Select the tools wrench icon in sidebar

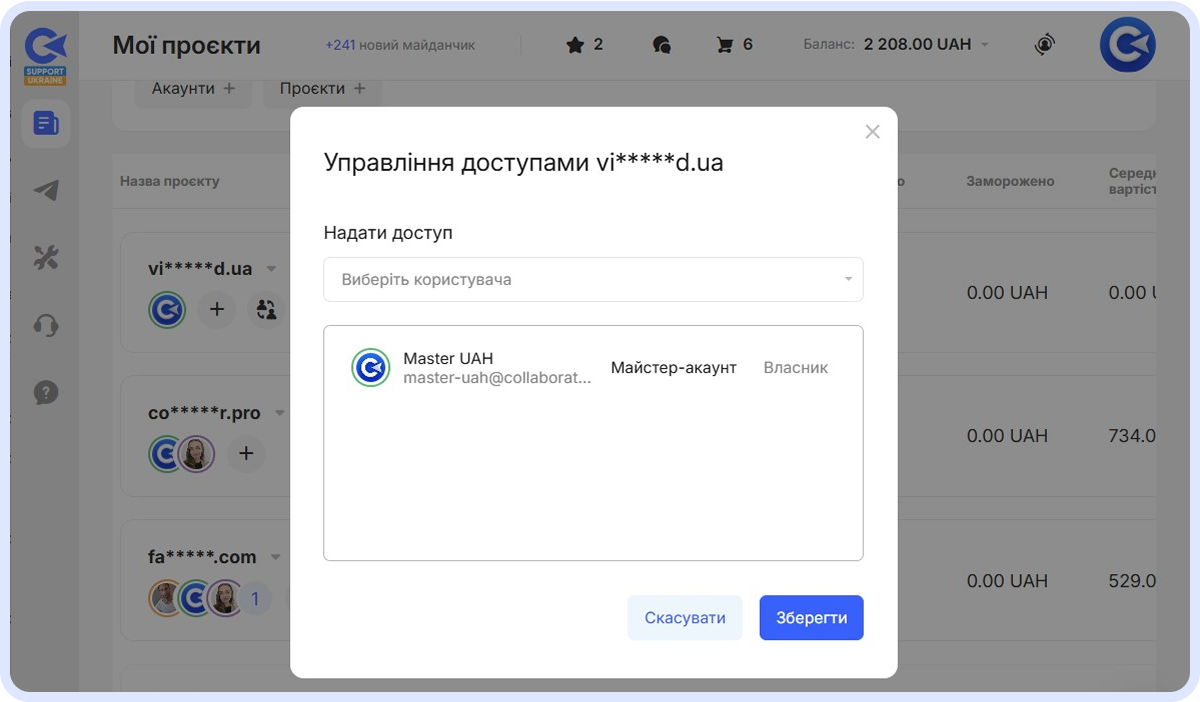[45, 257]
